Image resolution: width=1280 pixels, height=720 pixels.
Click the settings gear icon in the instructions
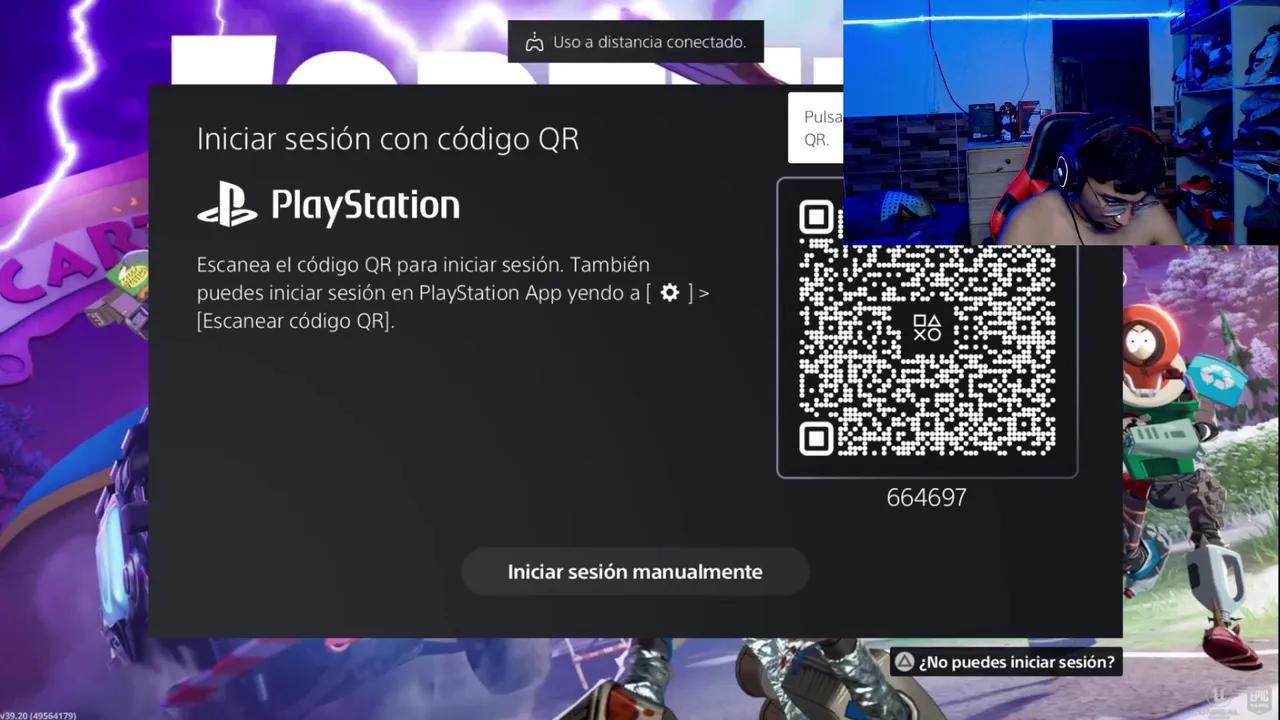(x=670, y=293)
